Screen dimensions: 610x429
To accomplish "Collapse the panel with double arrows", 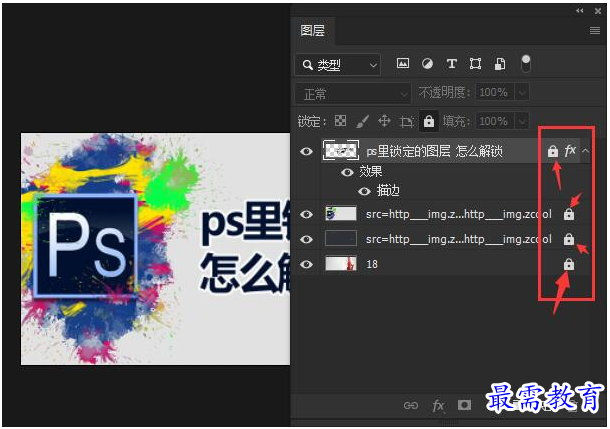I will [x=580, y=11].
